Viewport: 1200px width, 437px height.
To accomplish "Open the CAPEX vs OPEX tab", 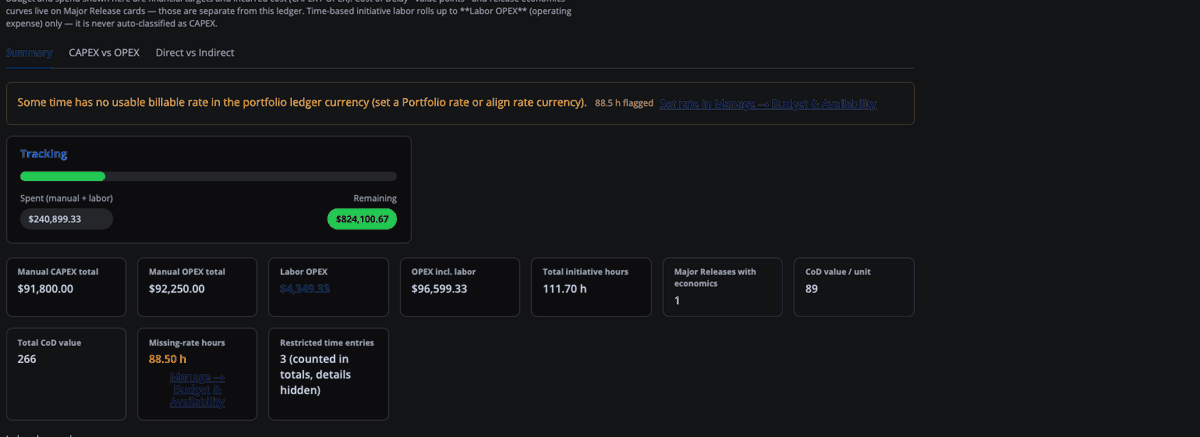I will tap(104, 52).
